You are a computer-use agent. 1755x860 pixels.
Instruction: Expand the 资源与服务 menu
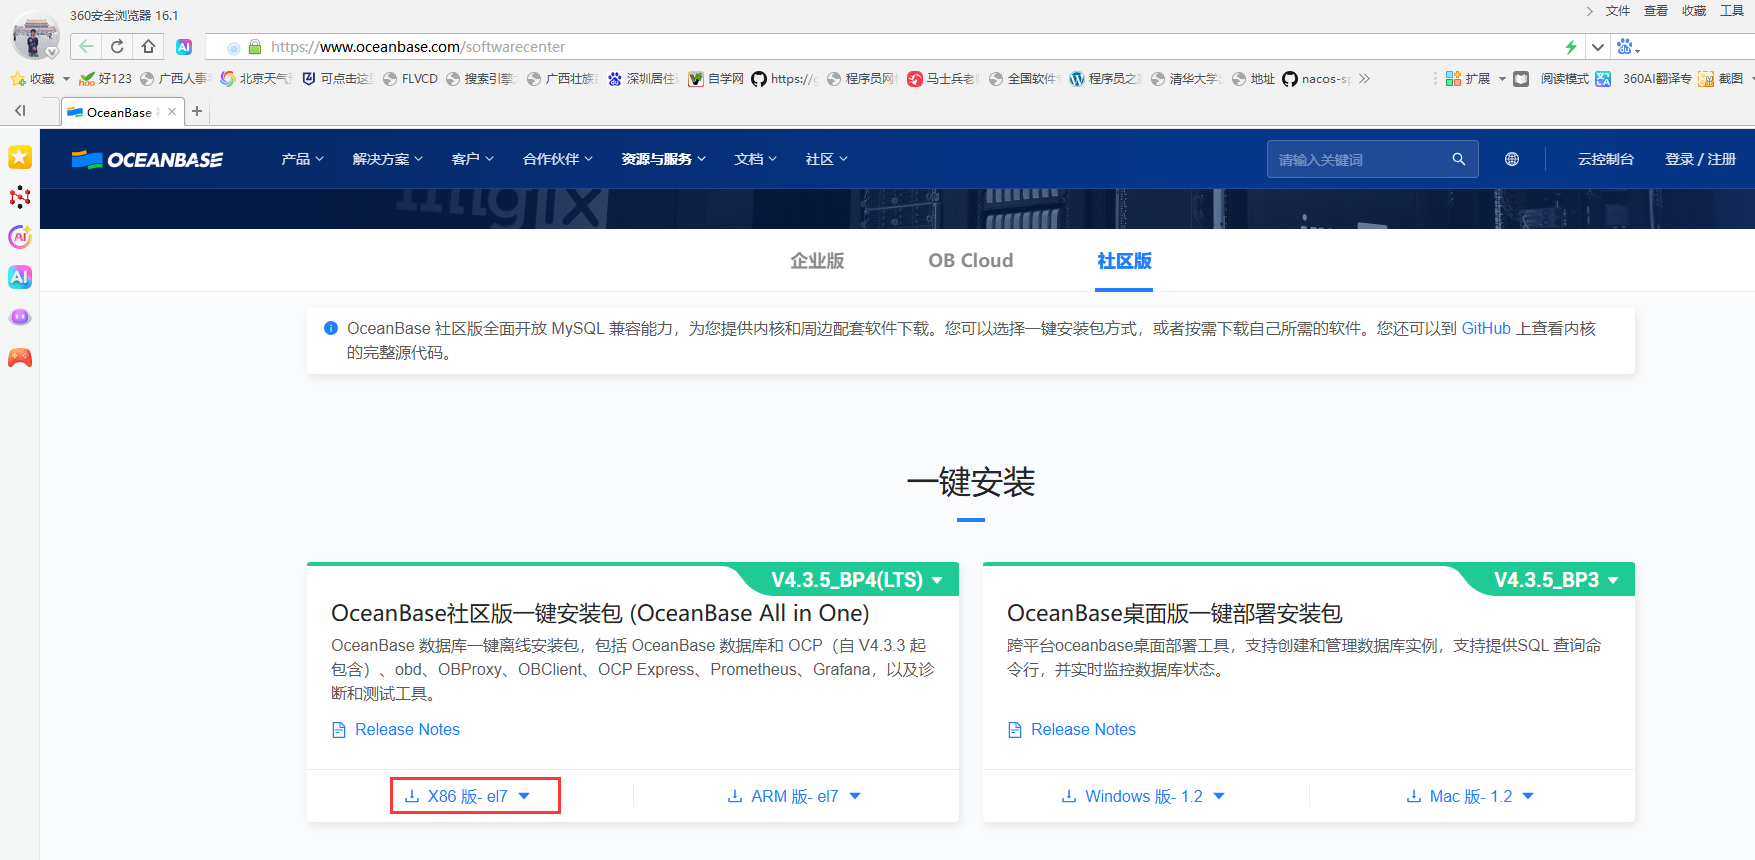coord(663,159)
